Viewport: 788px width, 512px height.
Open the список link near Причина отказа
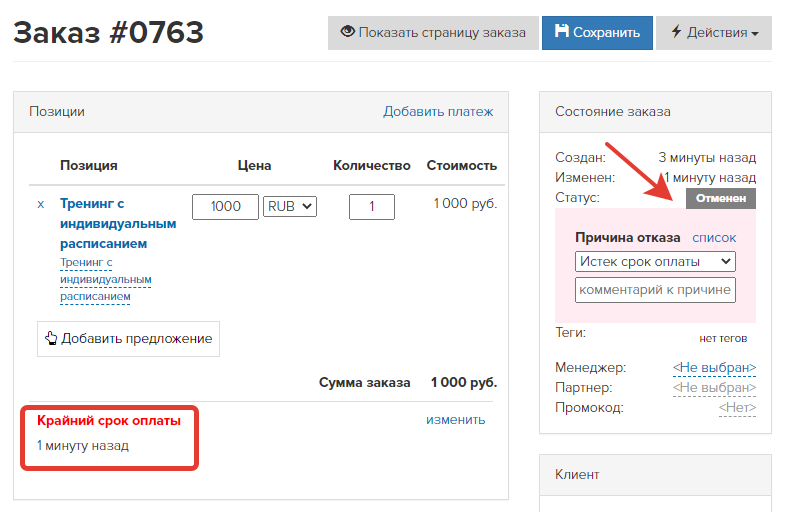[714, 237]
